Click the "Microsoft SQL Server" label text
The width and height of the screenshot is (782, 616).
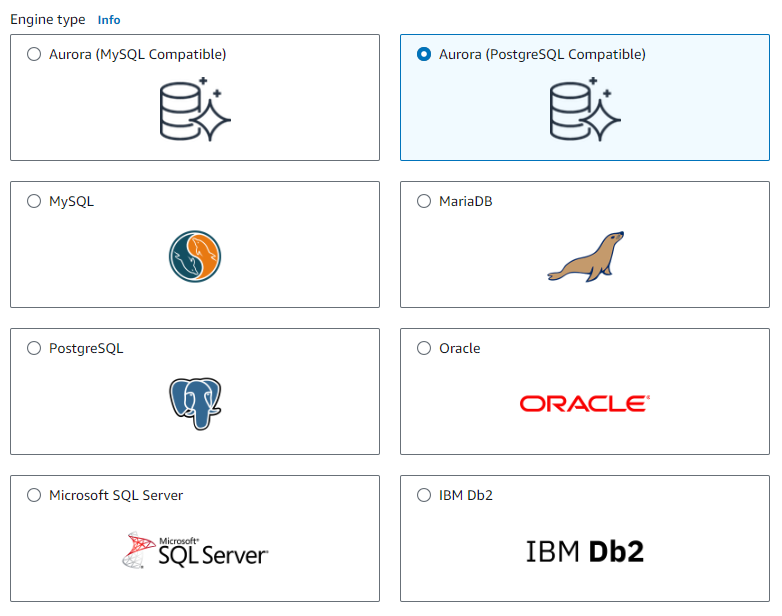pos(116,495)
